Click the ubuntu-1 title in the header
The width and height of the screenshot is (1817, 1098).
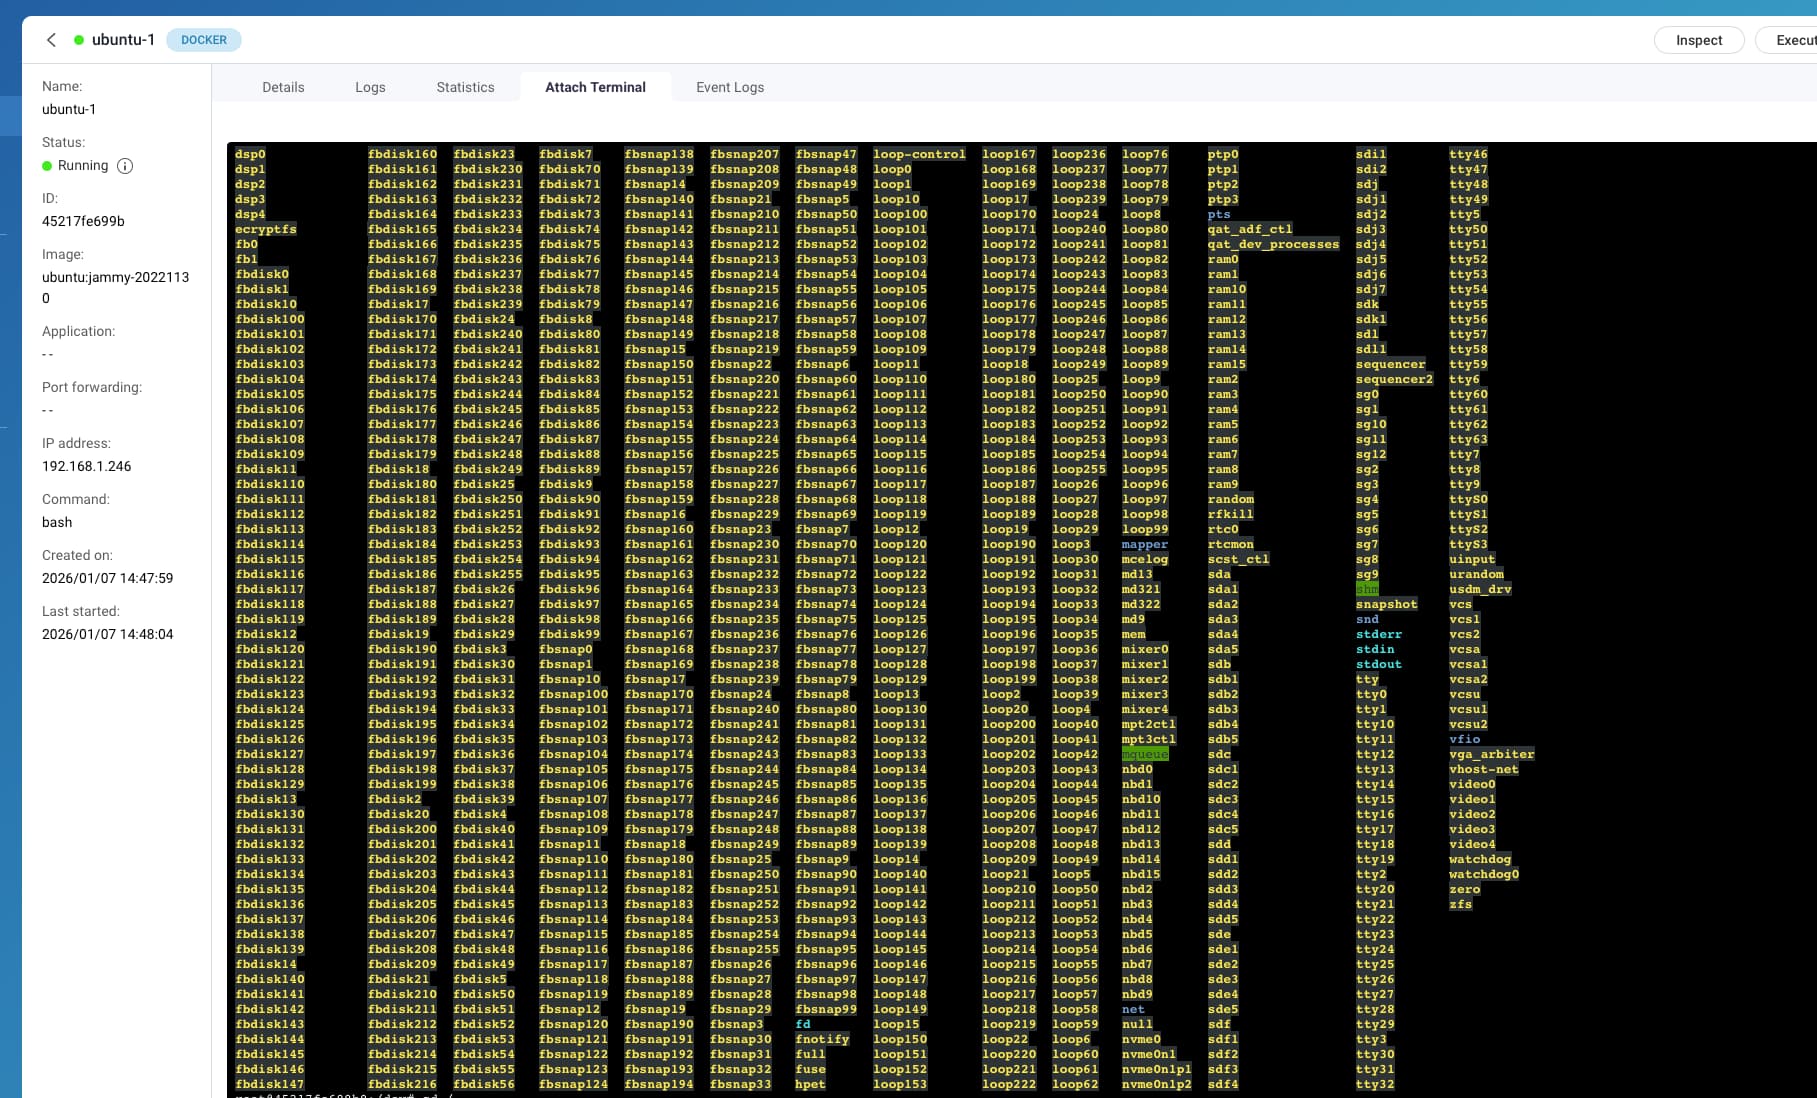click(123, 40)
